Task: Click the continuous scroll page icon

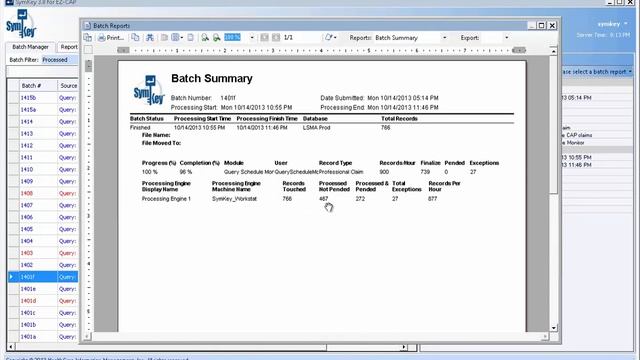Action: click(191, 38)
